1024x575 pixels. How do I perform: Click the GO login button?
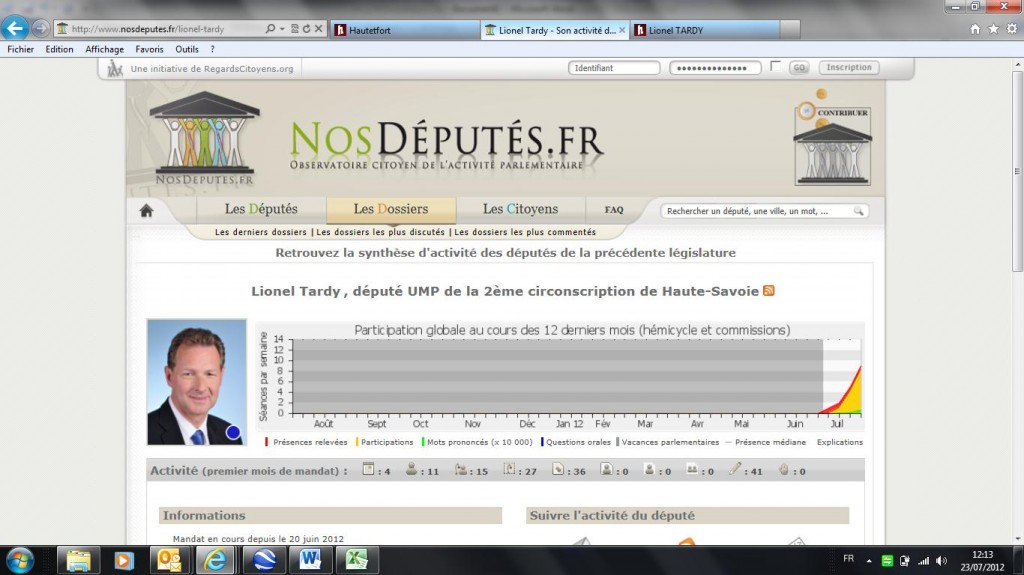click(799, 67)
